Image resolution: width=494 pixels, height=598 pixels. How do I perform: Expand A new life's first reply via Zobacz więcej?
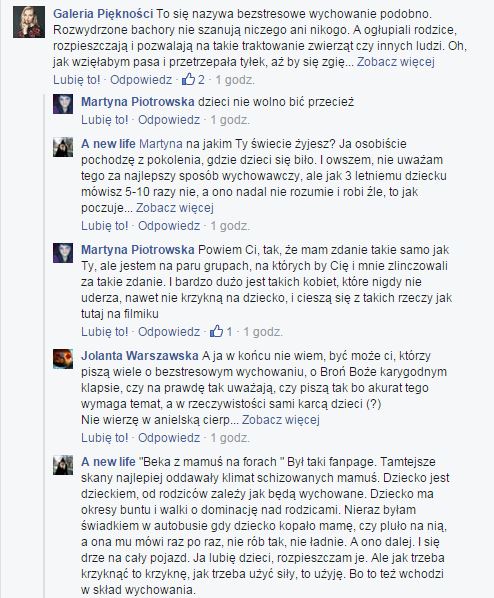point(175,207)
